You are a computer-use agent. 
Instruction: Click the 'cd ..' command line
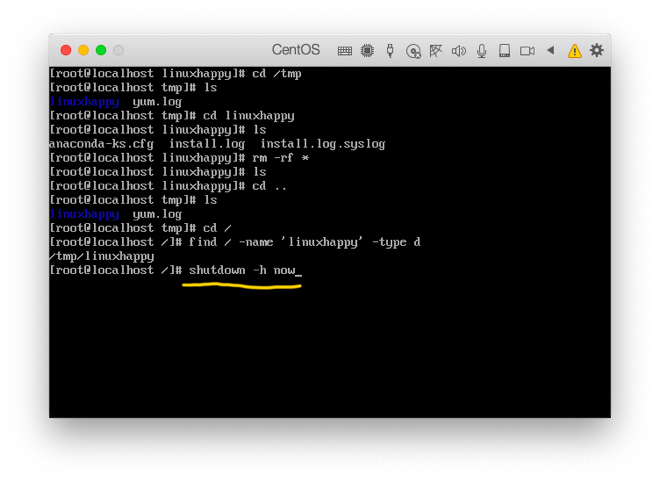tap(168, 186)
